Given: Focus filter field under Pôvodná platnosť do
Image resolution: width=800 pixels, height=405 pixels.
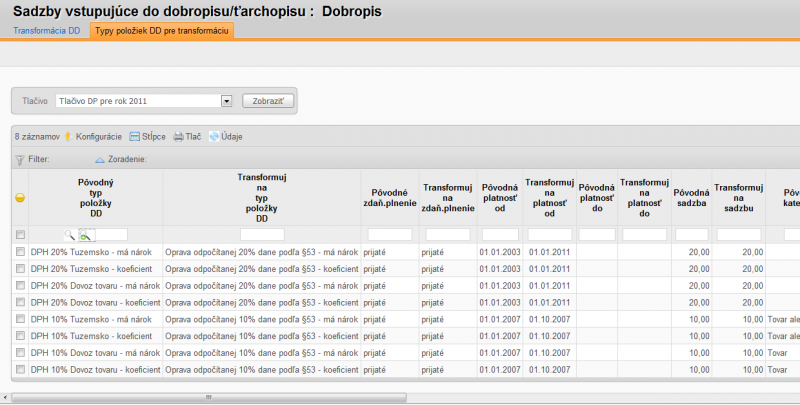Looking at the screenshot, I should coord(597,235).
